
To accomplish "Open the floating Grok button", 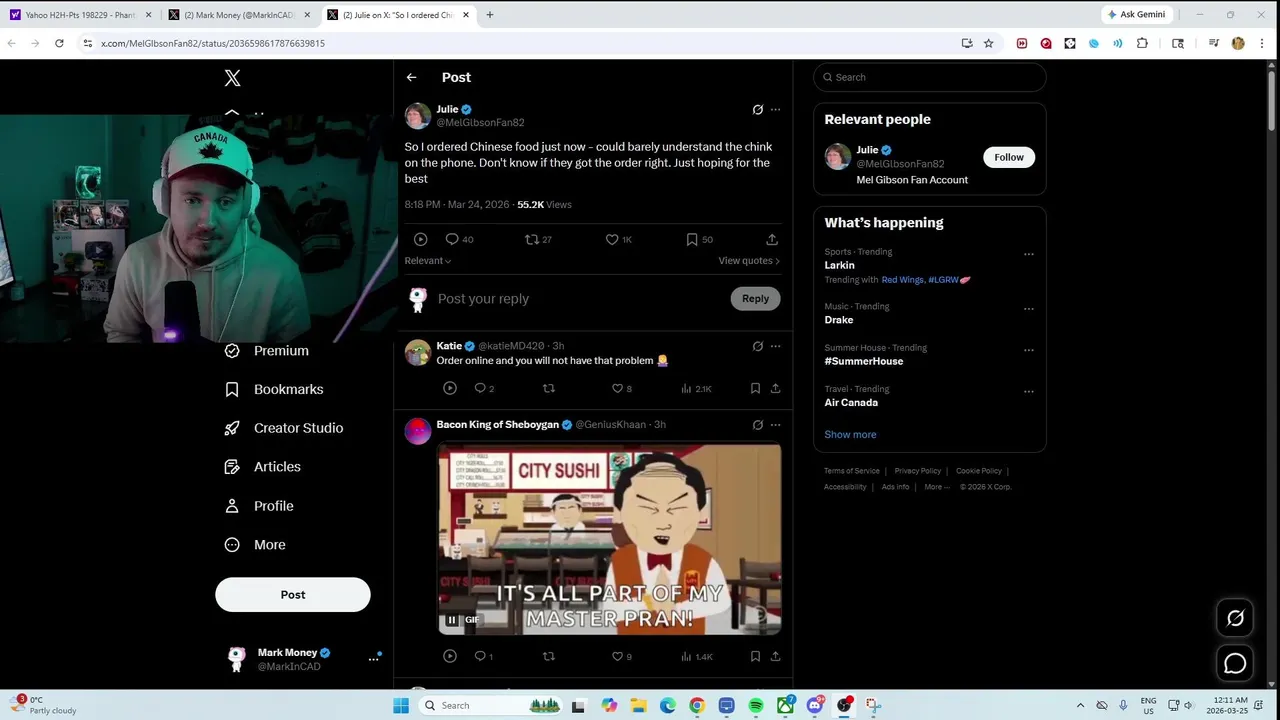I will (x=1235, y=618).
